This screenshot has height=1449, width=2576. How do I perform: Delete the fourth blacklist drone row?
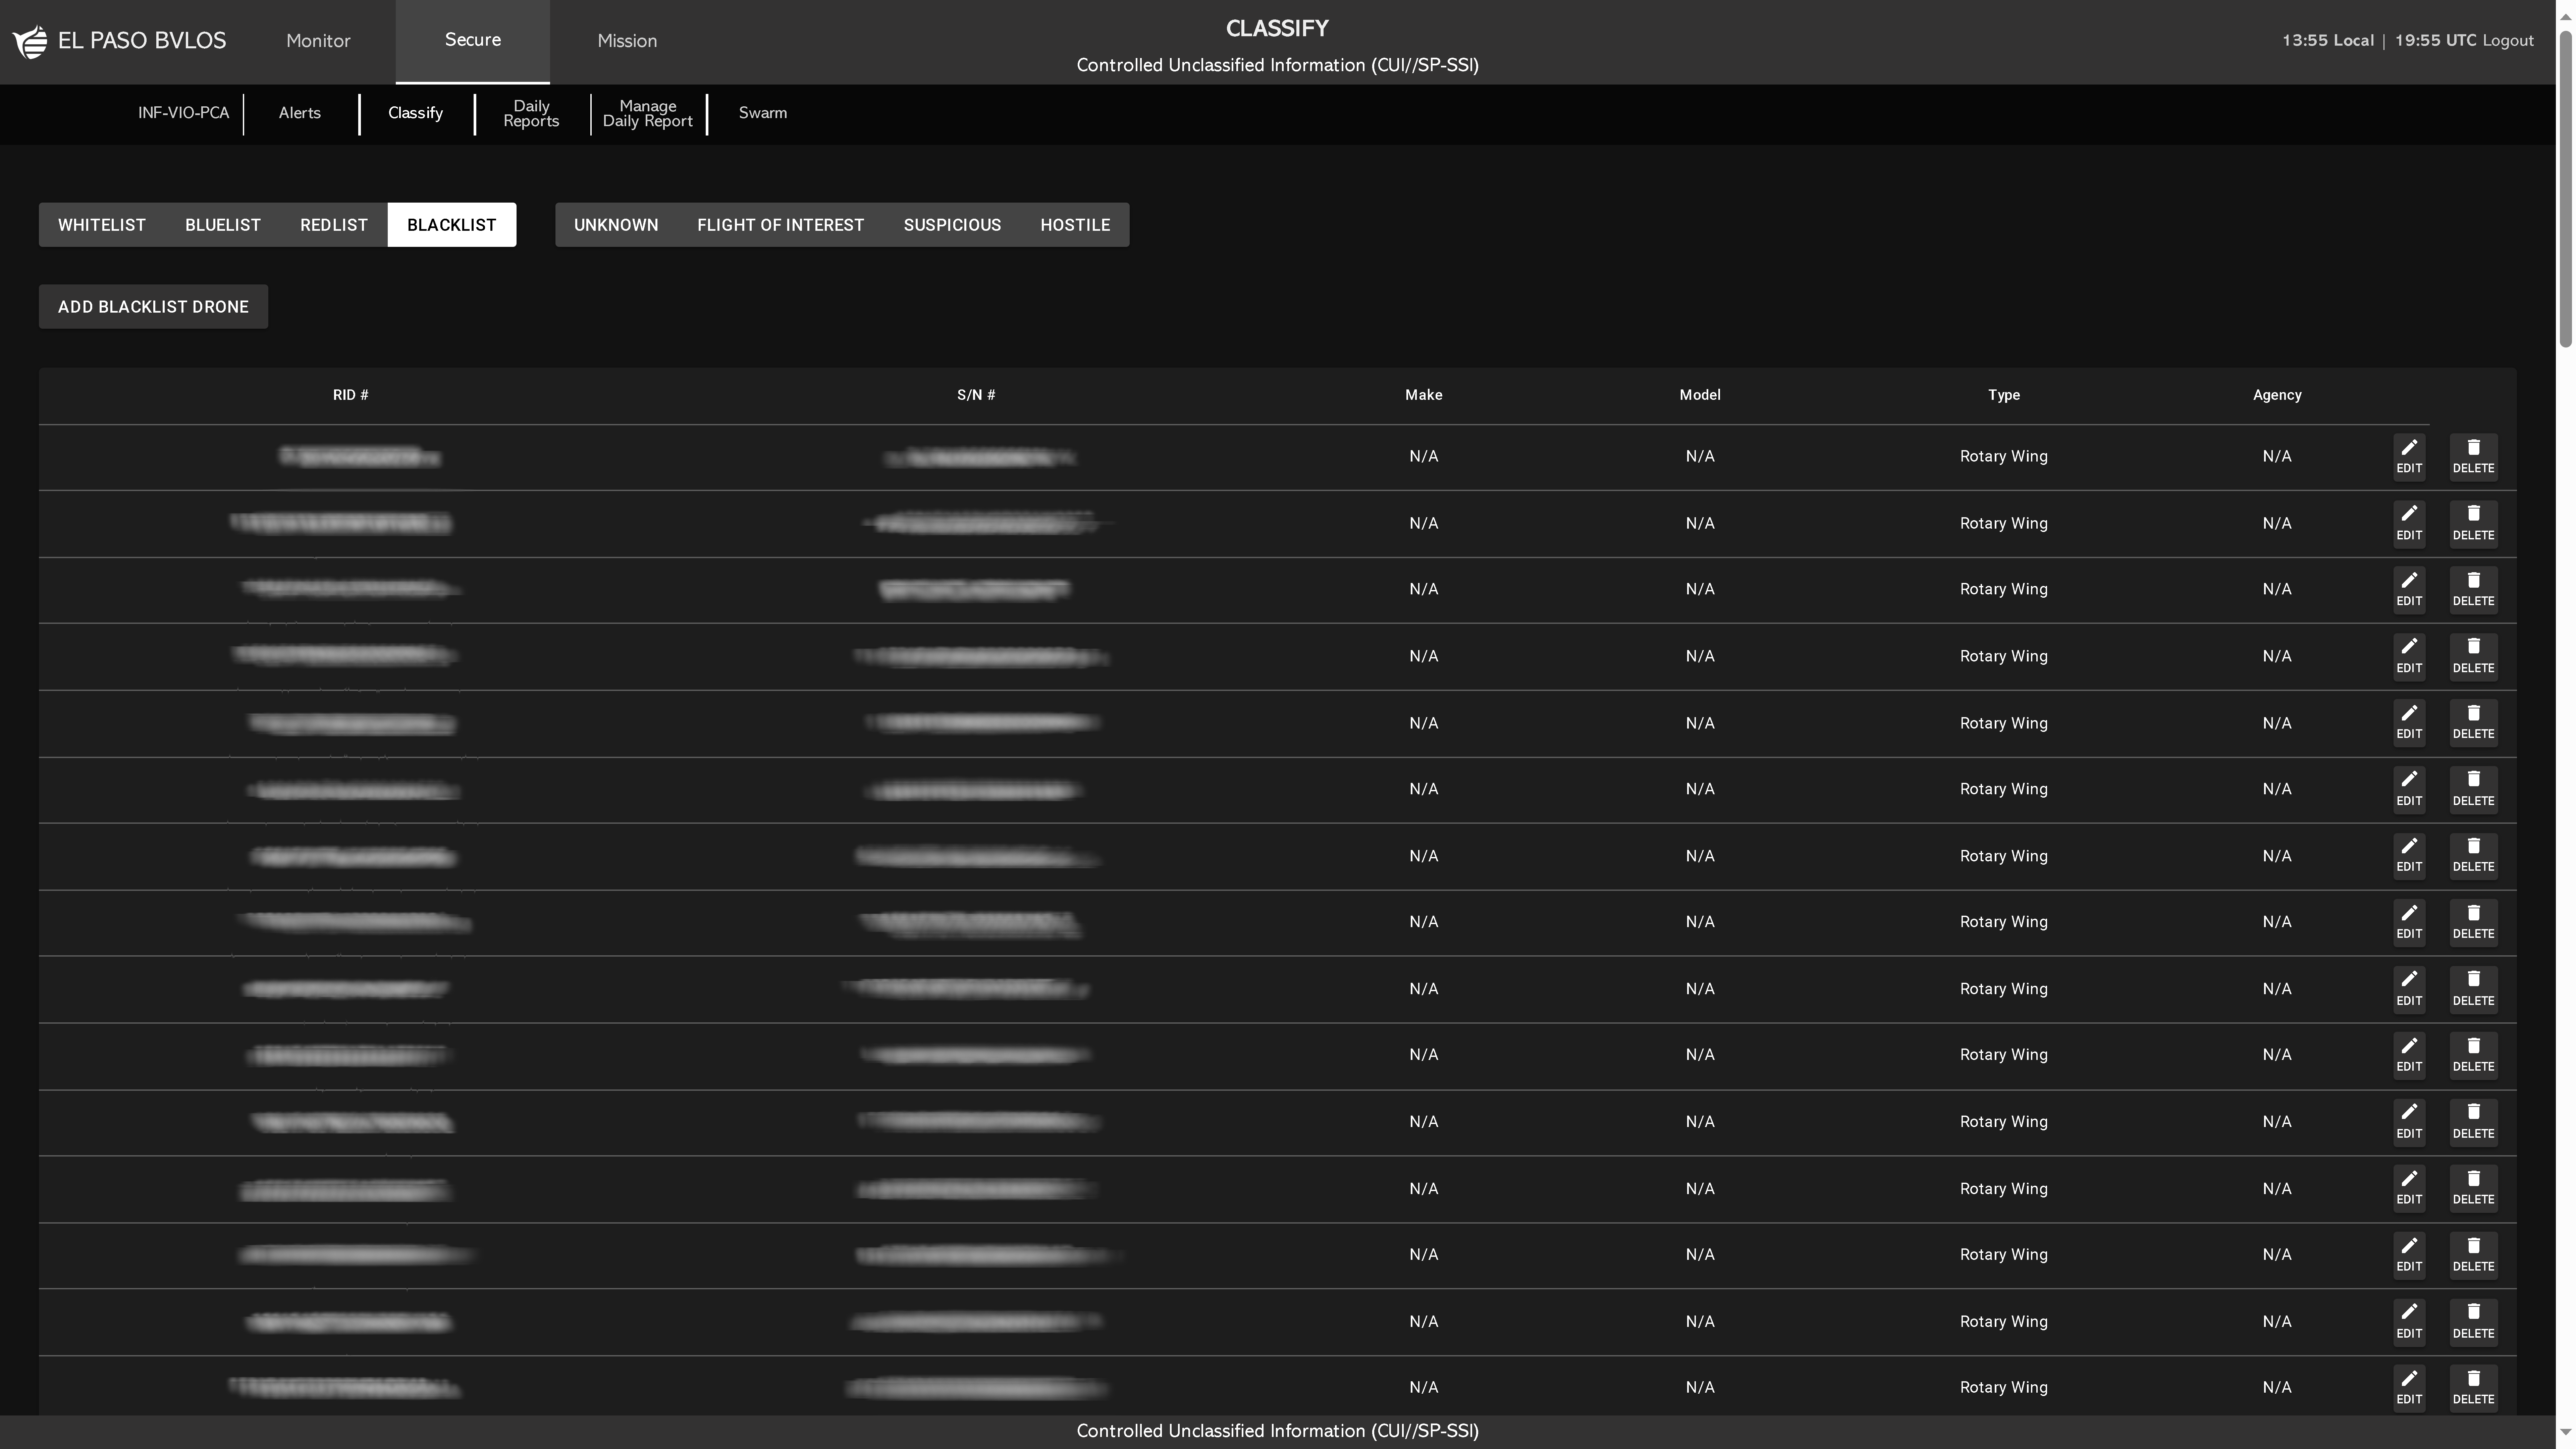[x=2473, y=657]
